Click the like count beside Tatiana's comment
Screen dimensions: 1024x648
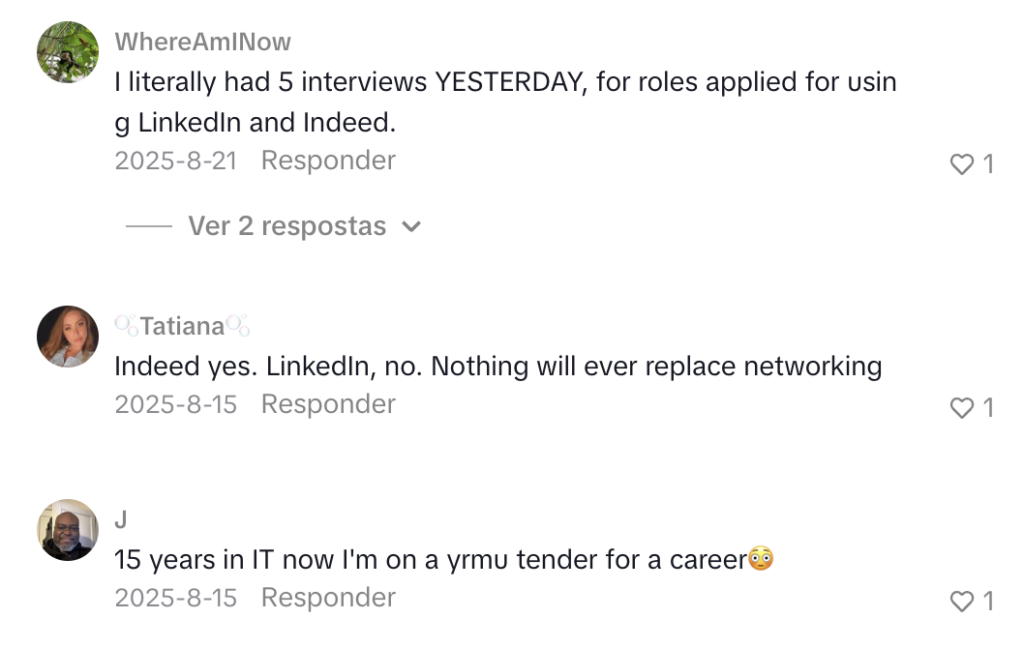tap(988, 408)
